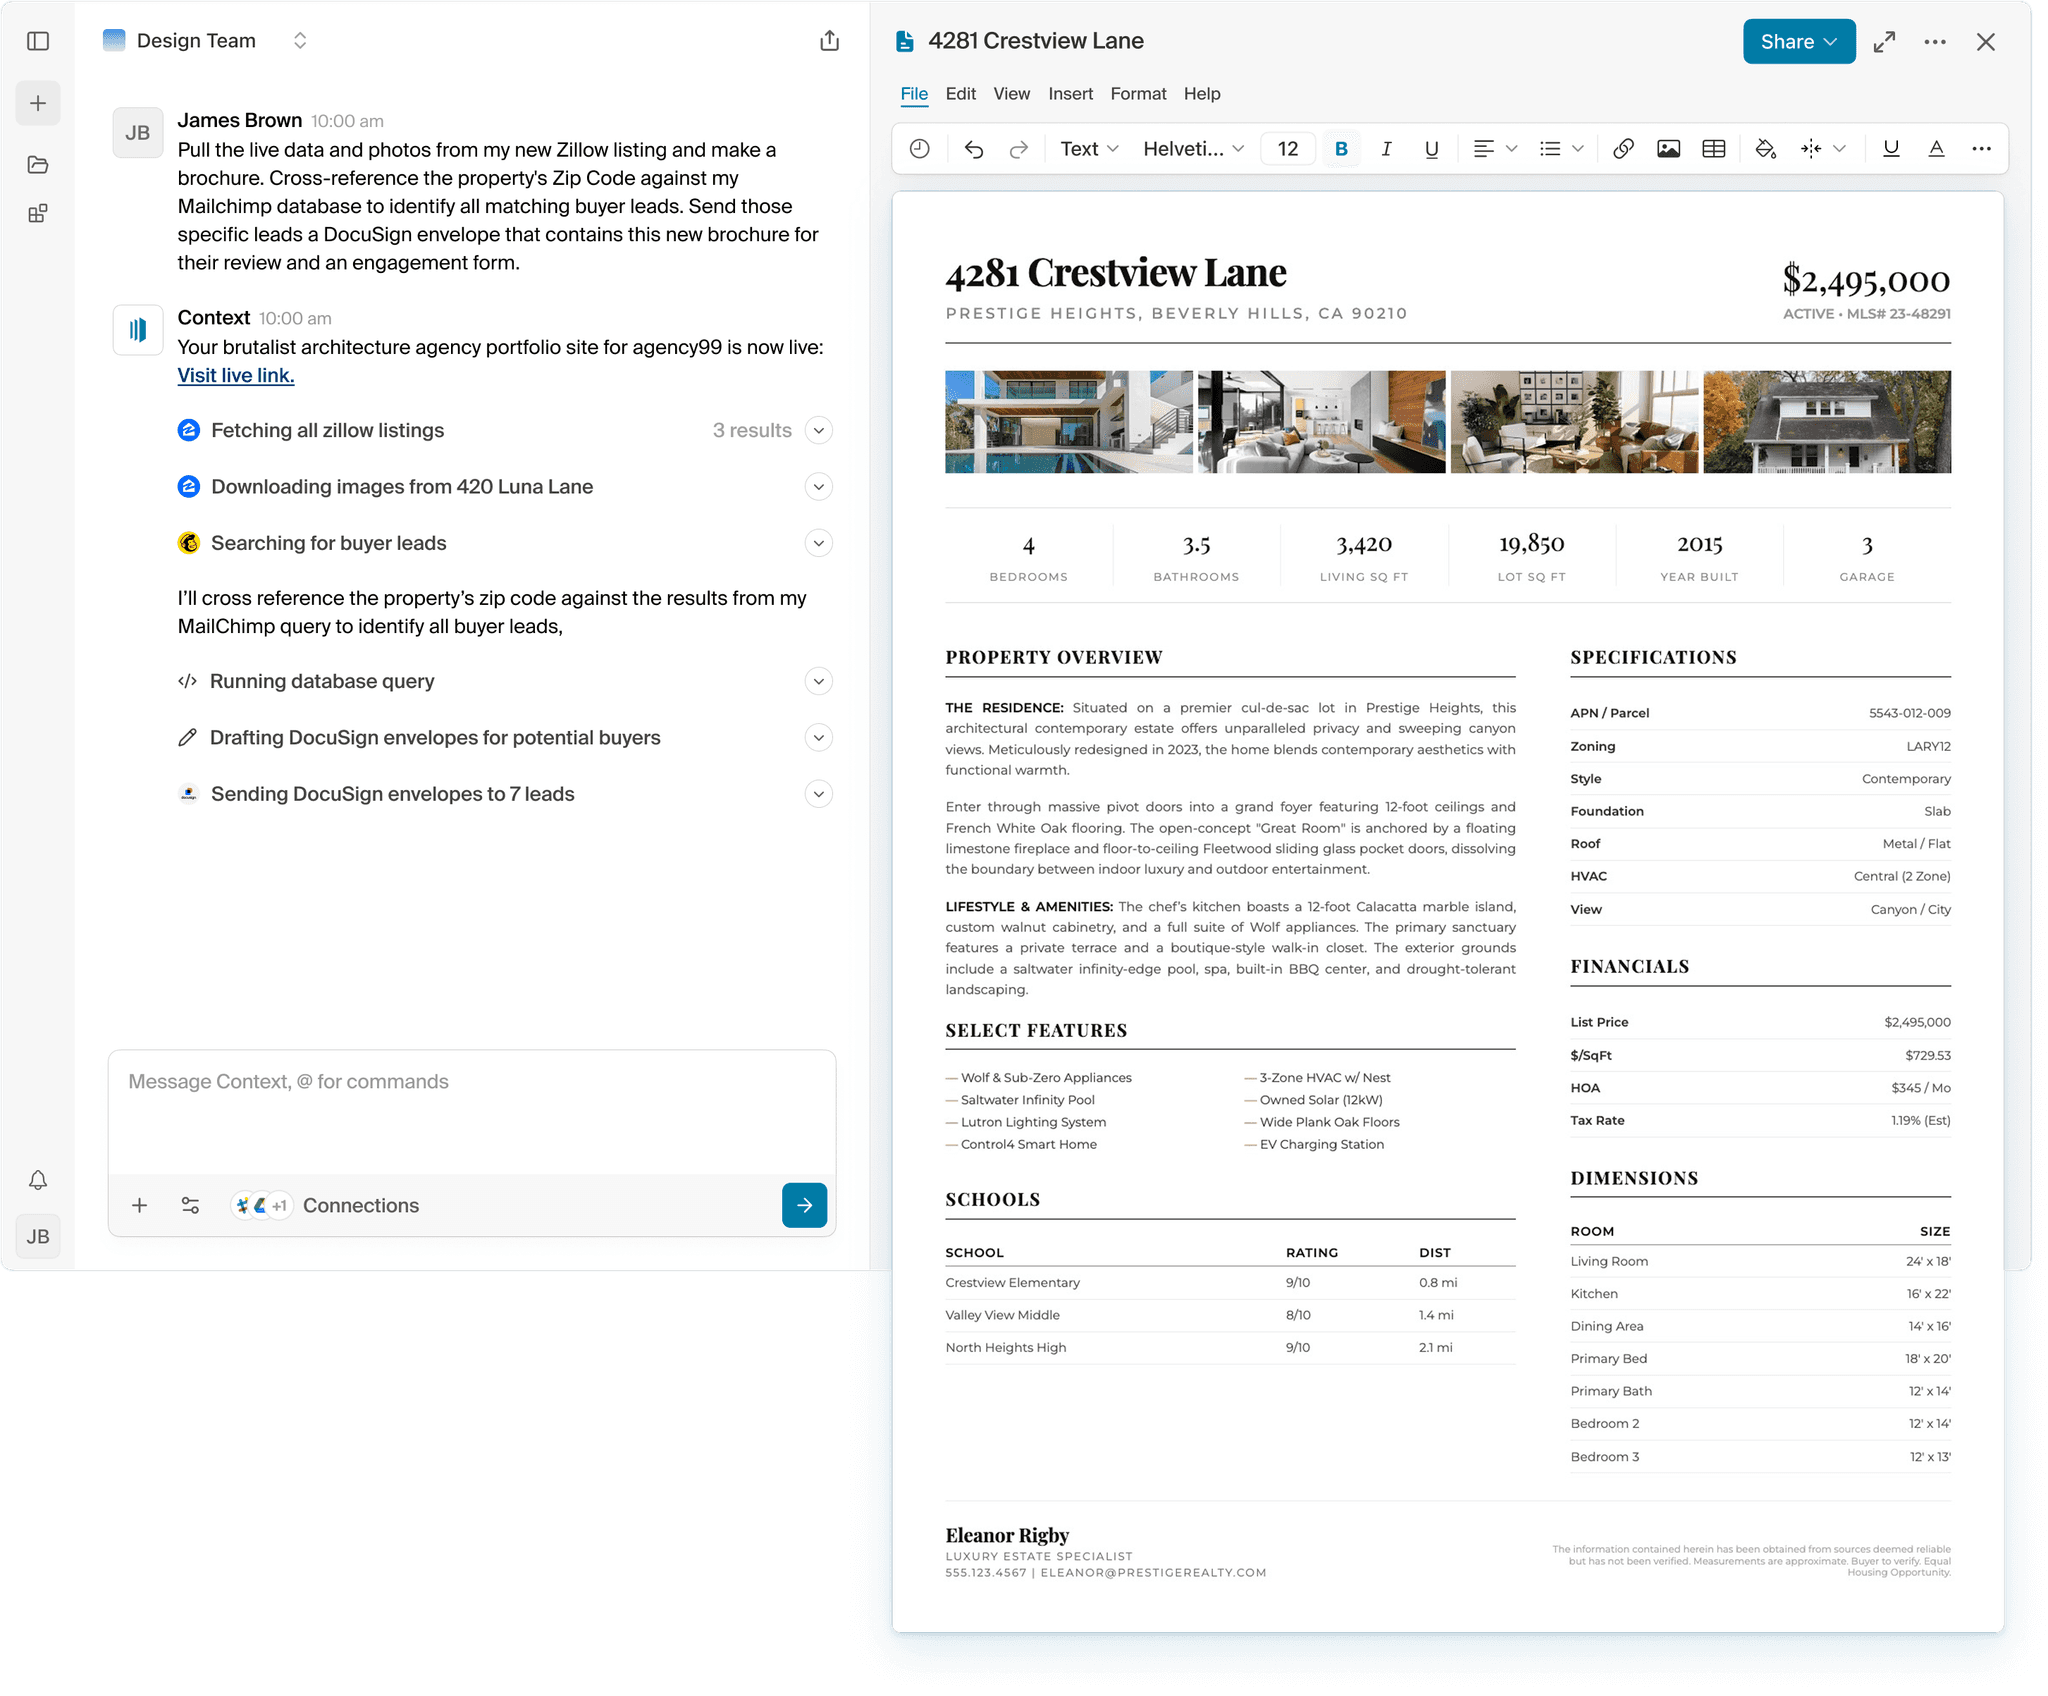Open the Visit live link hyperlink
Screen dimensions: 2048x1696
236,375
